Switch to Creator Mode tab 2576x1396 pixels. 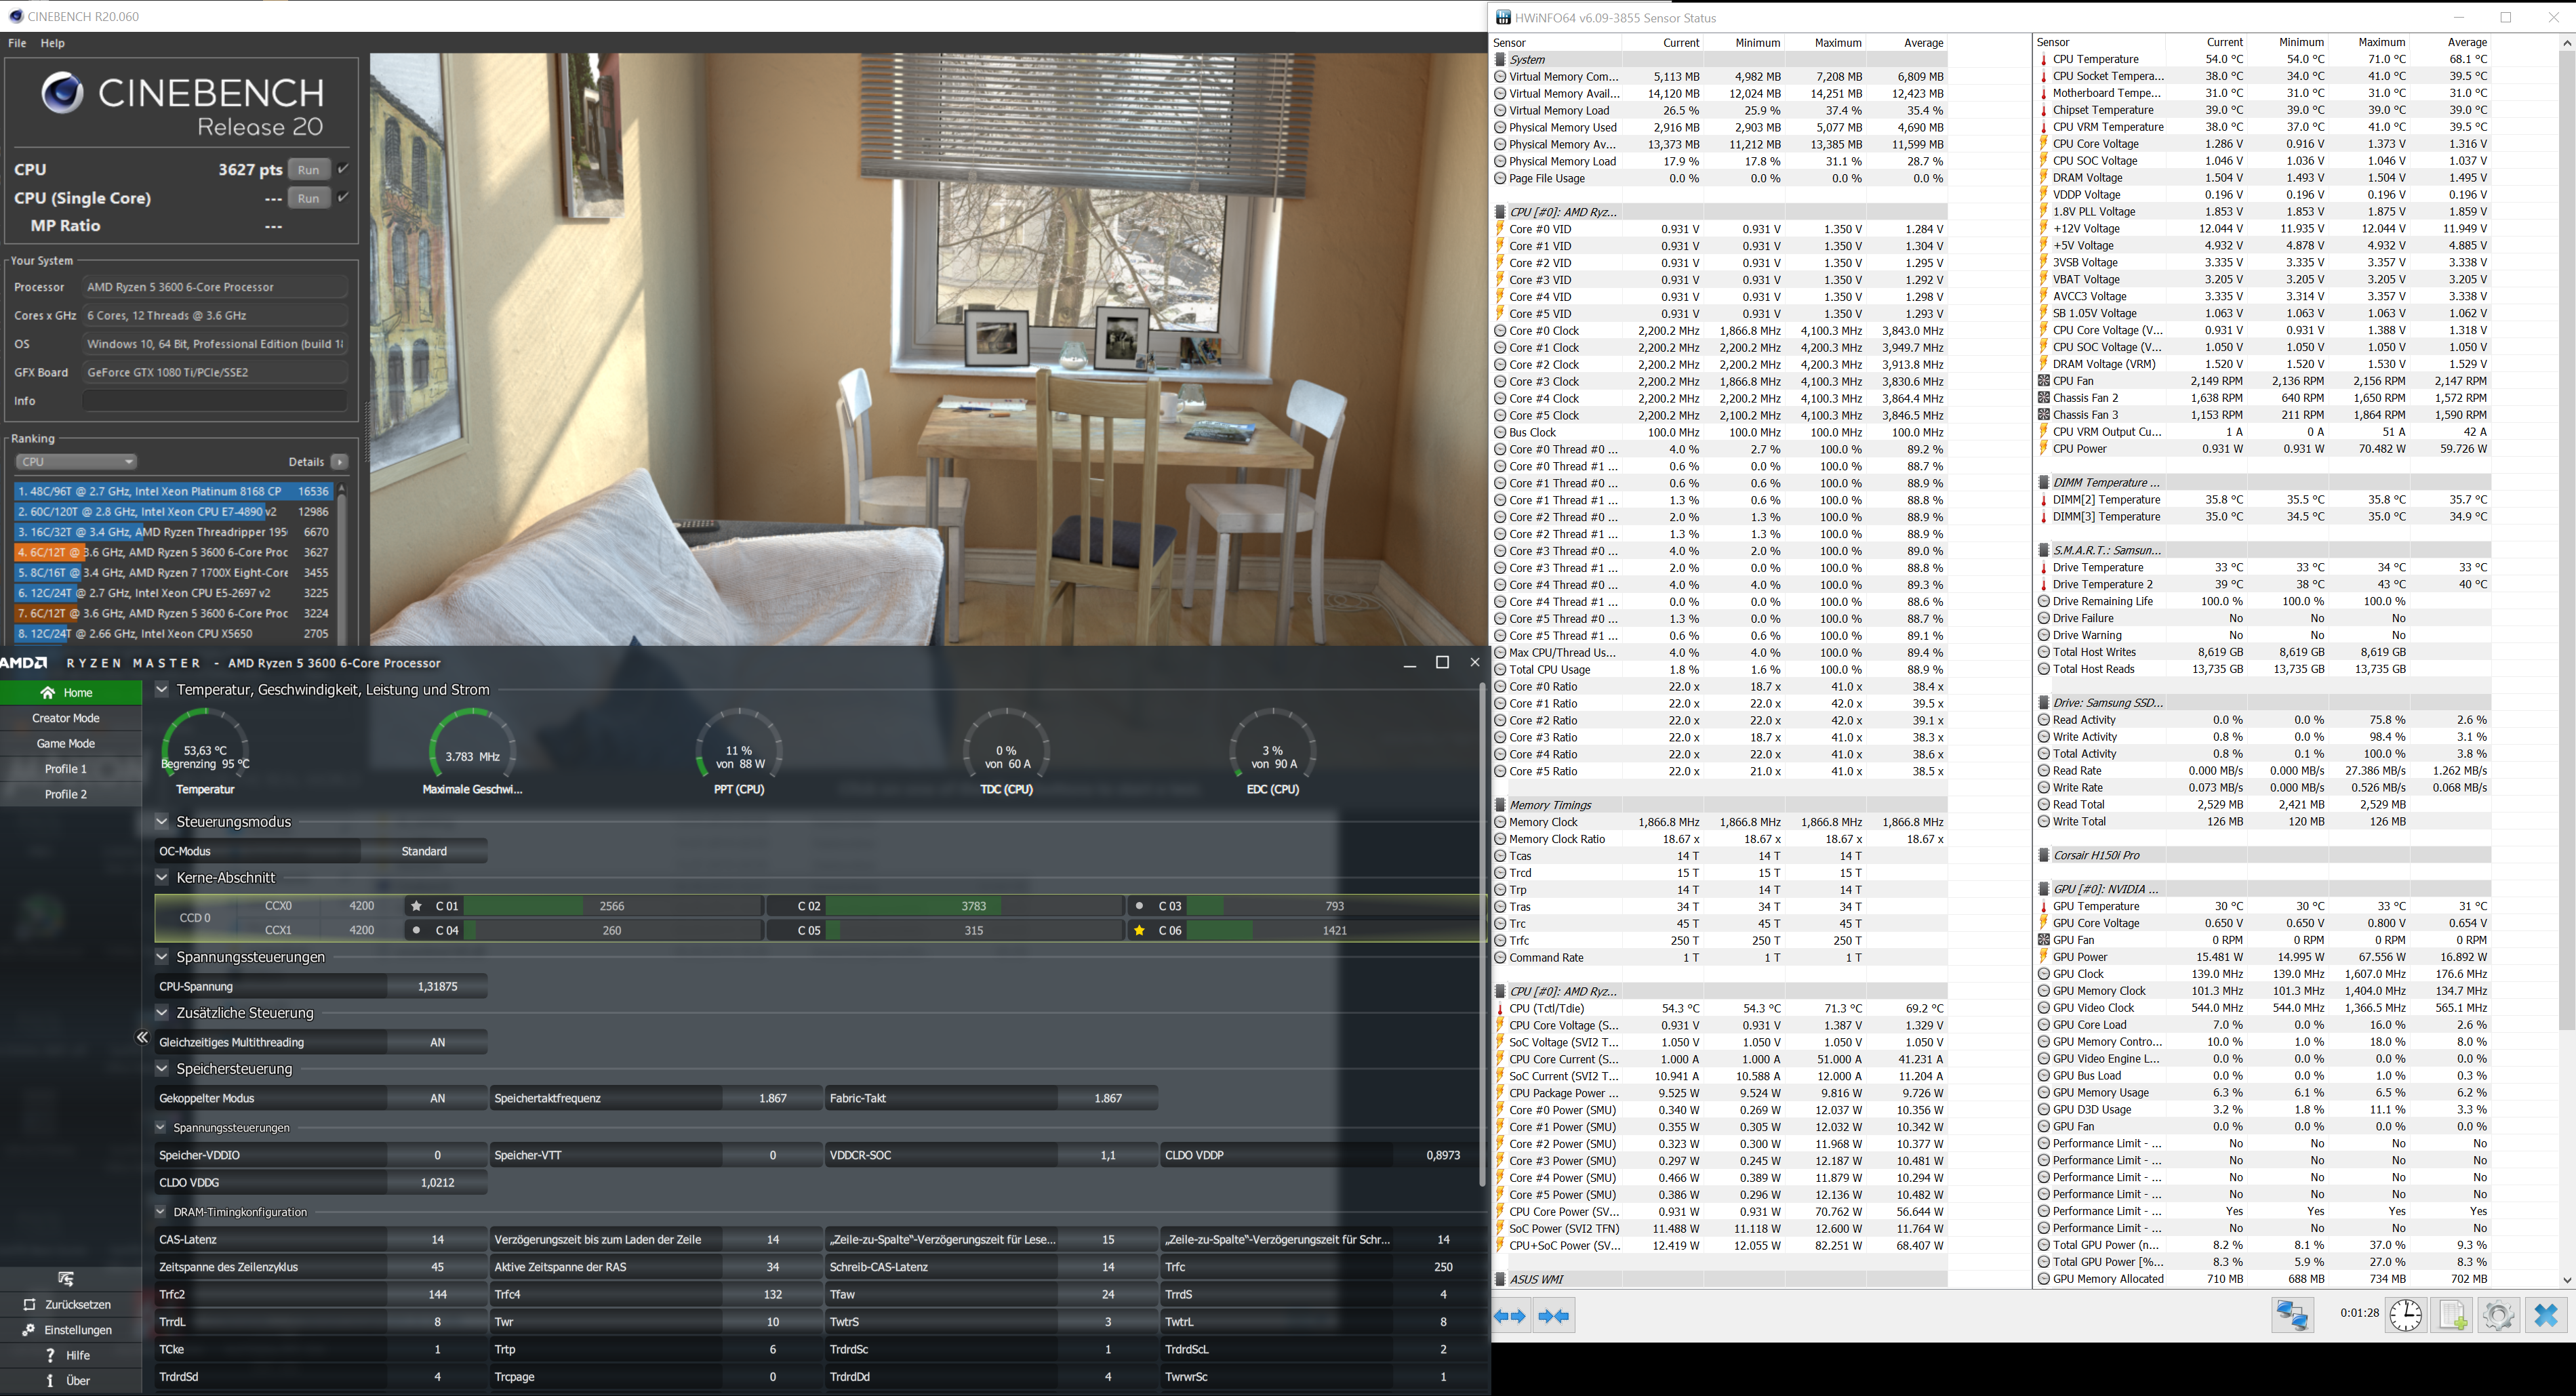click(x=66, y=718)
